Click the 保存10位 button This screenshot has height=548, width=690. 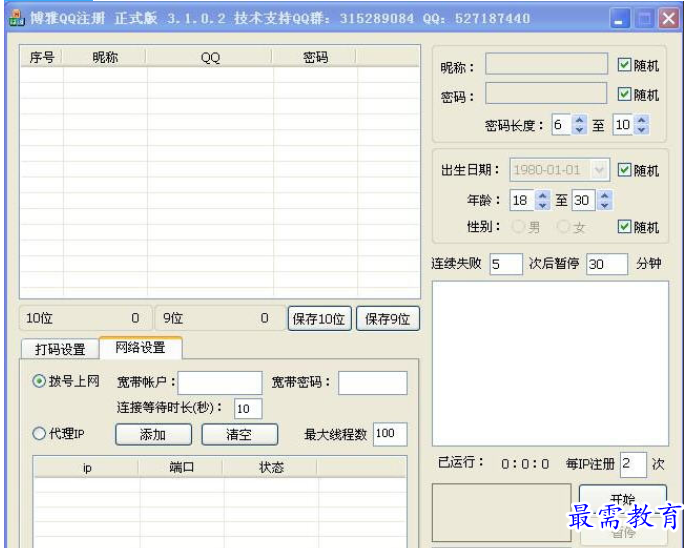pyautogui.click(x=319, y=318)
